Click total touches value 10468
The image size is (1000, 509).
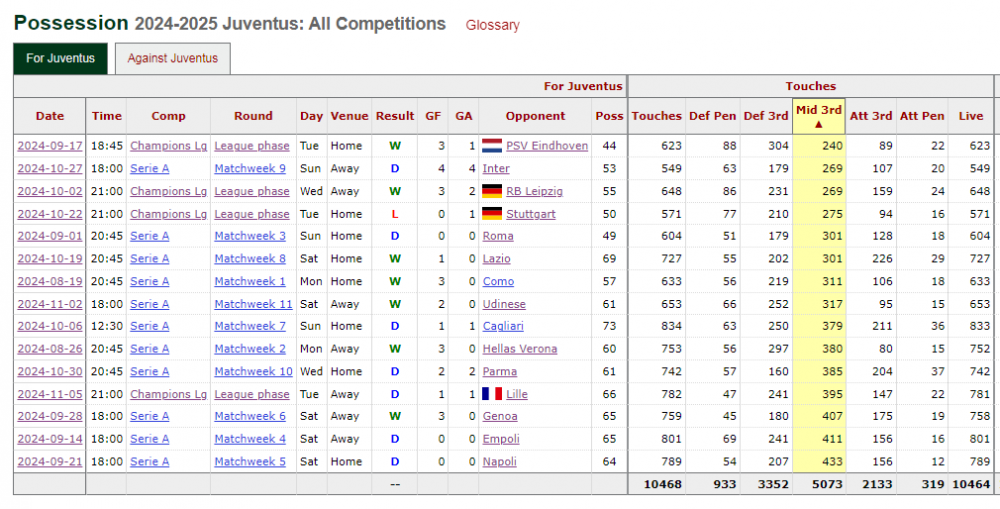point(663,484)
